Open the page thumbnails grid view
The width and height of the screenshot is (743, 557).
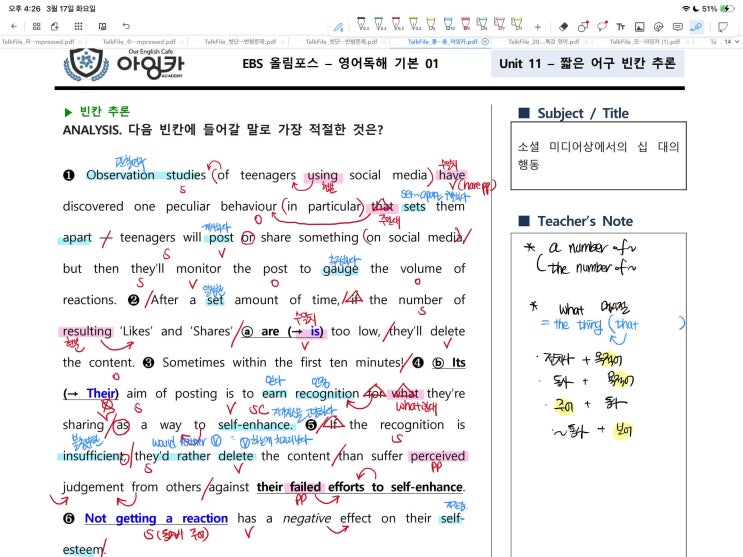tap(37, 26)
